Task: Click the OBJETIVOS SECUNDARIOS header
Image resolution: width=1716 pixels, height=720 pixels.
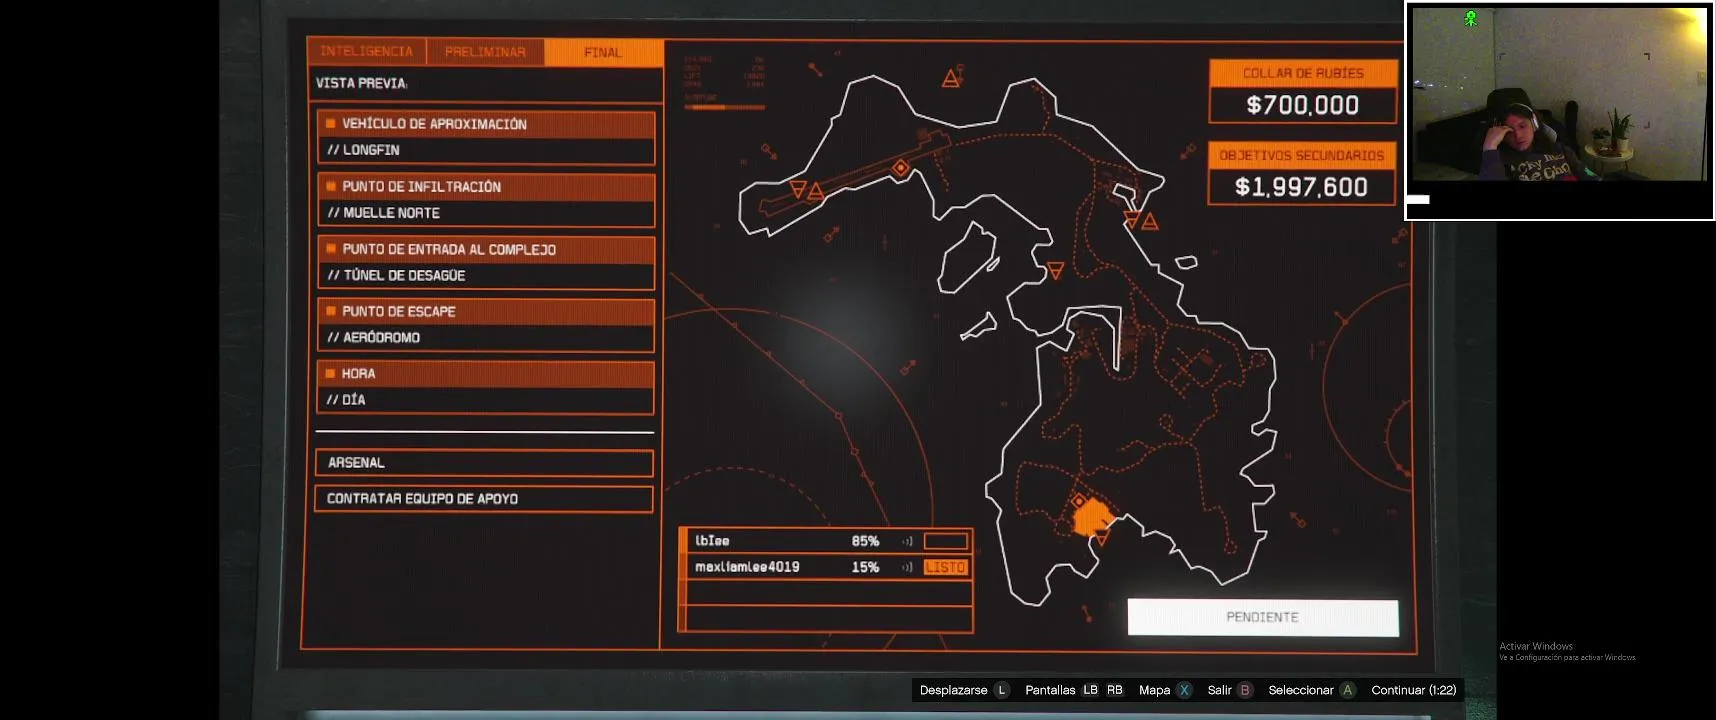Action: (1302, 155)
